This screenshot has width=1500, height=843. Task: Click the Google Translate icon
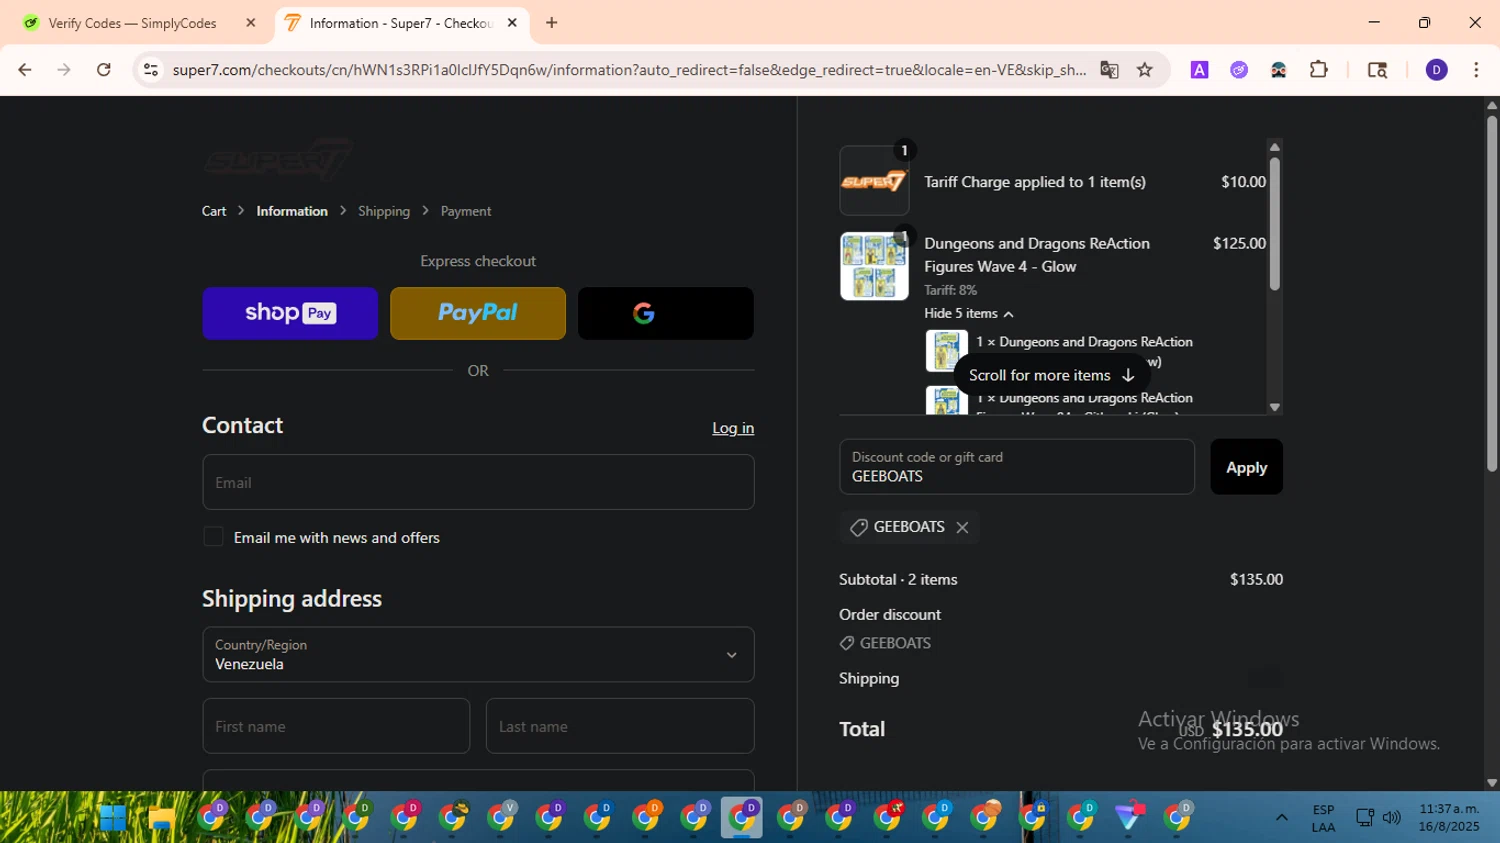coord(1109,70)
